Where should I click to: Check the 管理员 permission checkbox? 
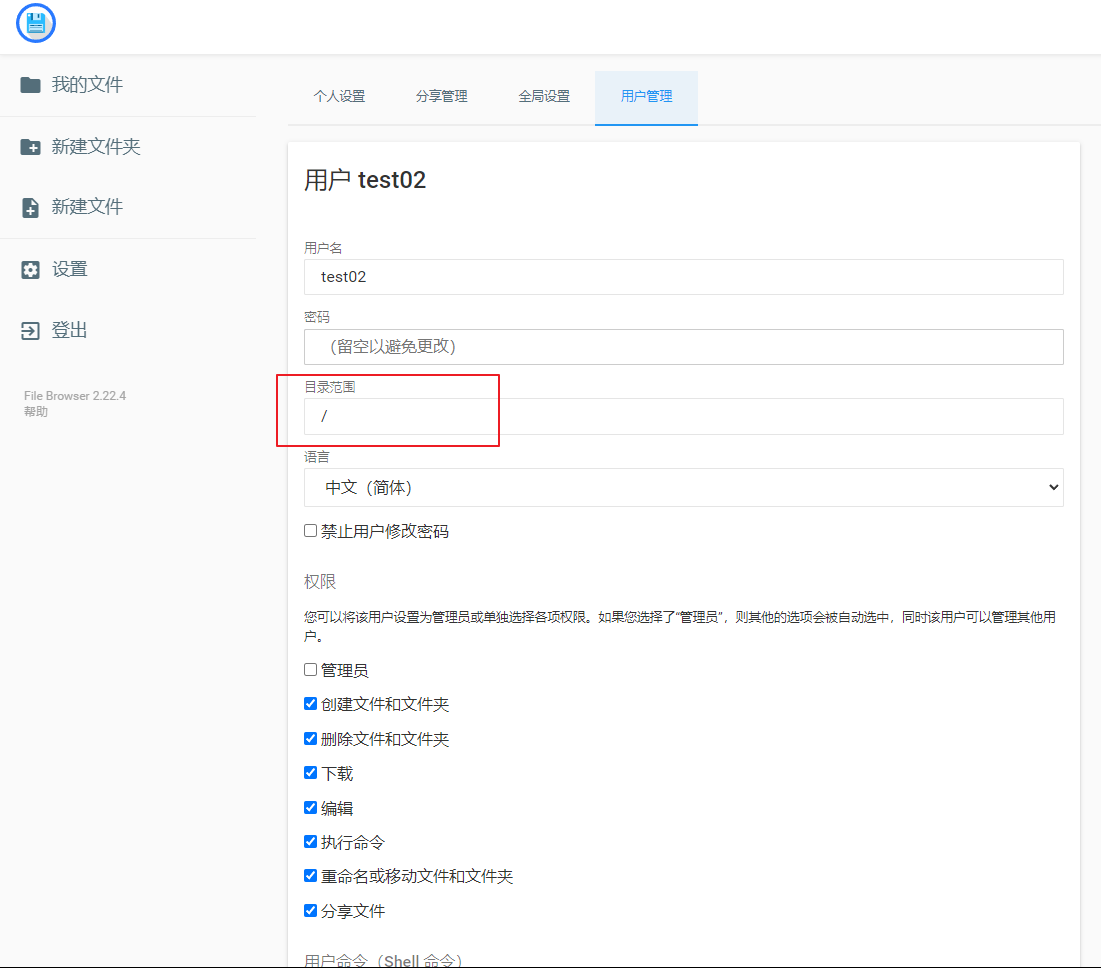pos(310,668)
